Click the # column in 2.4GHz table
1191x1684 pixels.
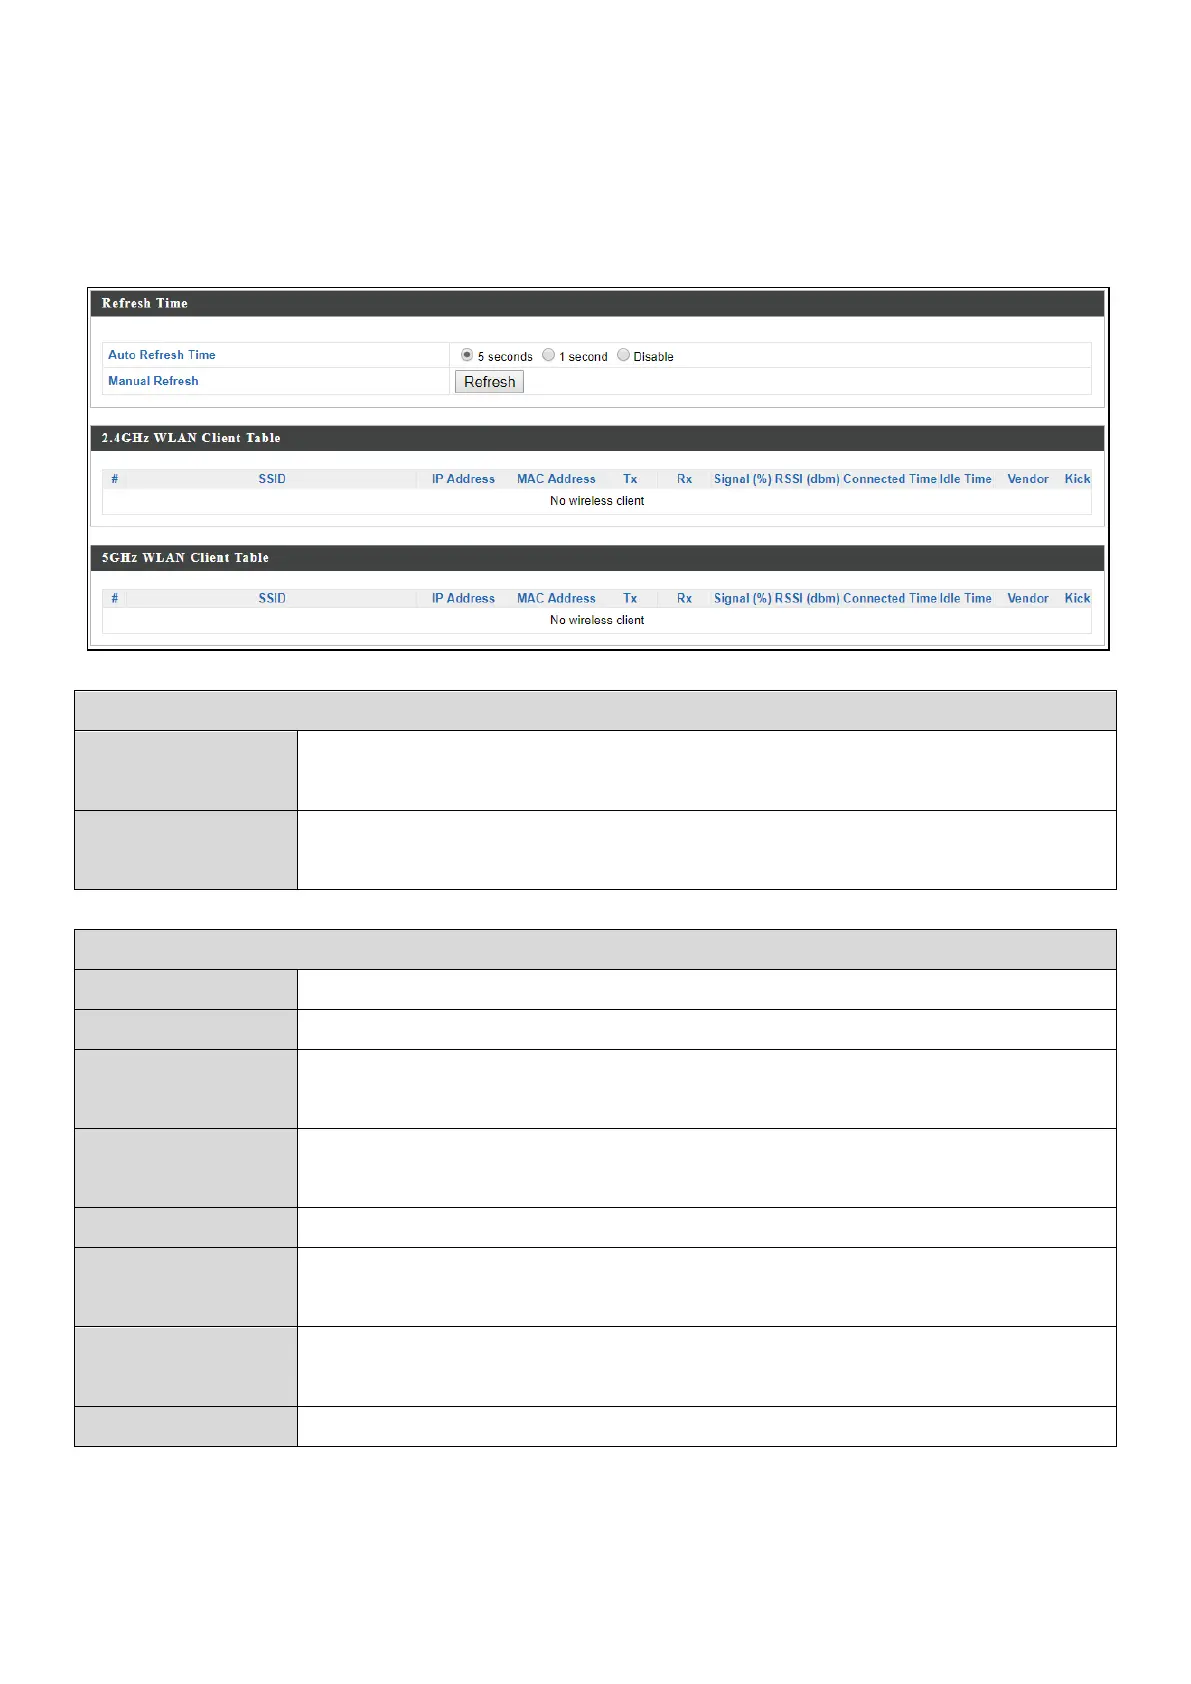[x=114, y=479]
